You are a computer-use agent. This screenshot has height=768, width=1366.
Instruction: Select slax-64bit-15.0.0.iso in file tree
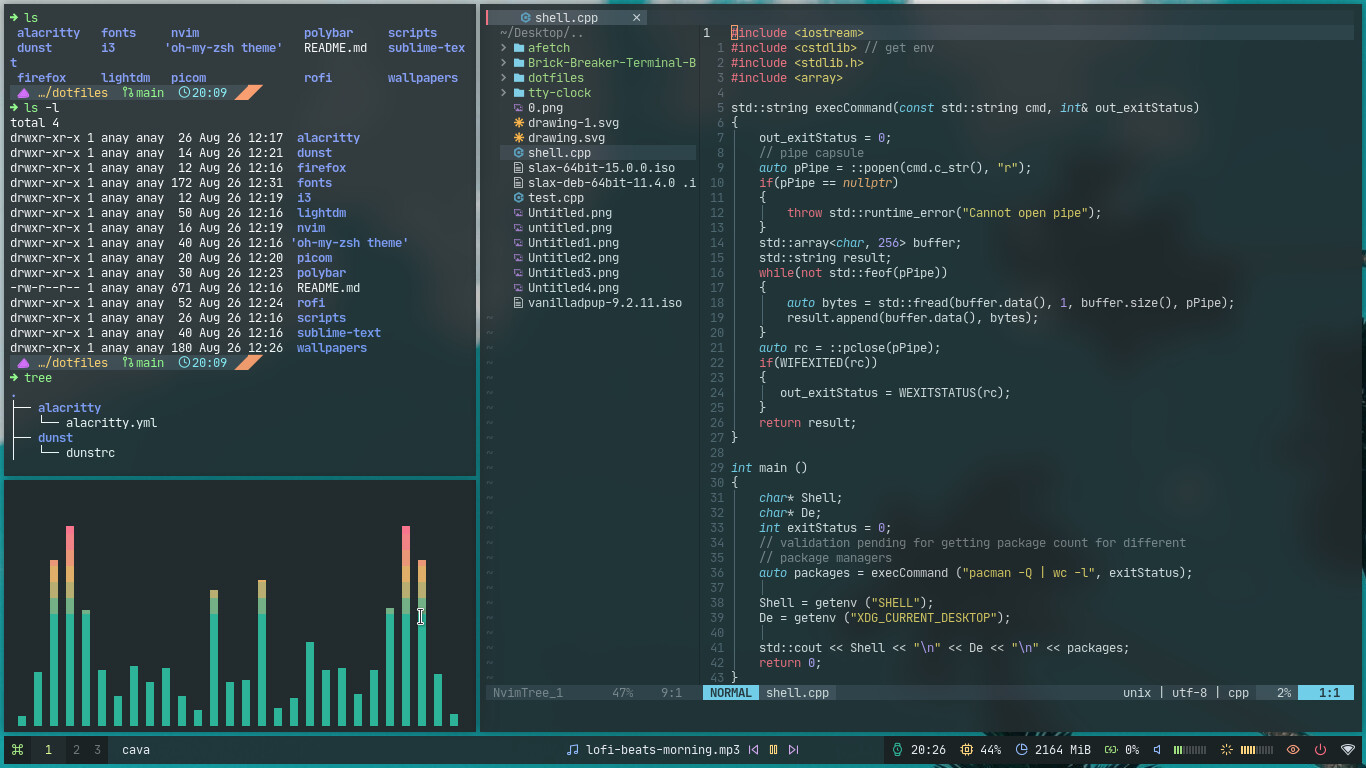click(x=601, y=168)
